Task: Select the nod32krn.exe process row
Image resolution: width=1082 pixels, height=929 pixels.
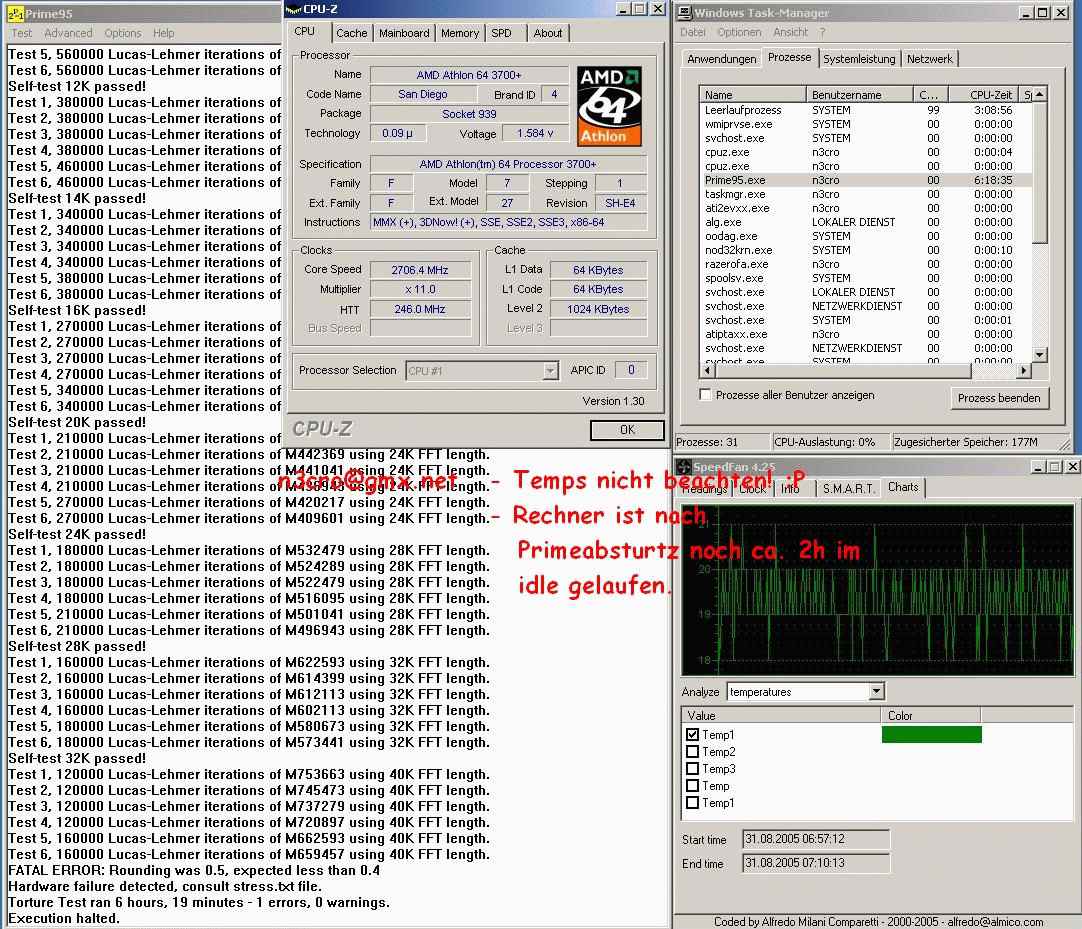Action: coord(865,250)
